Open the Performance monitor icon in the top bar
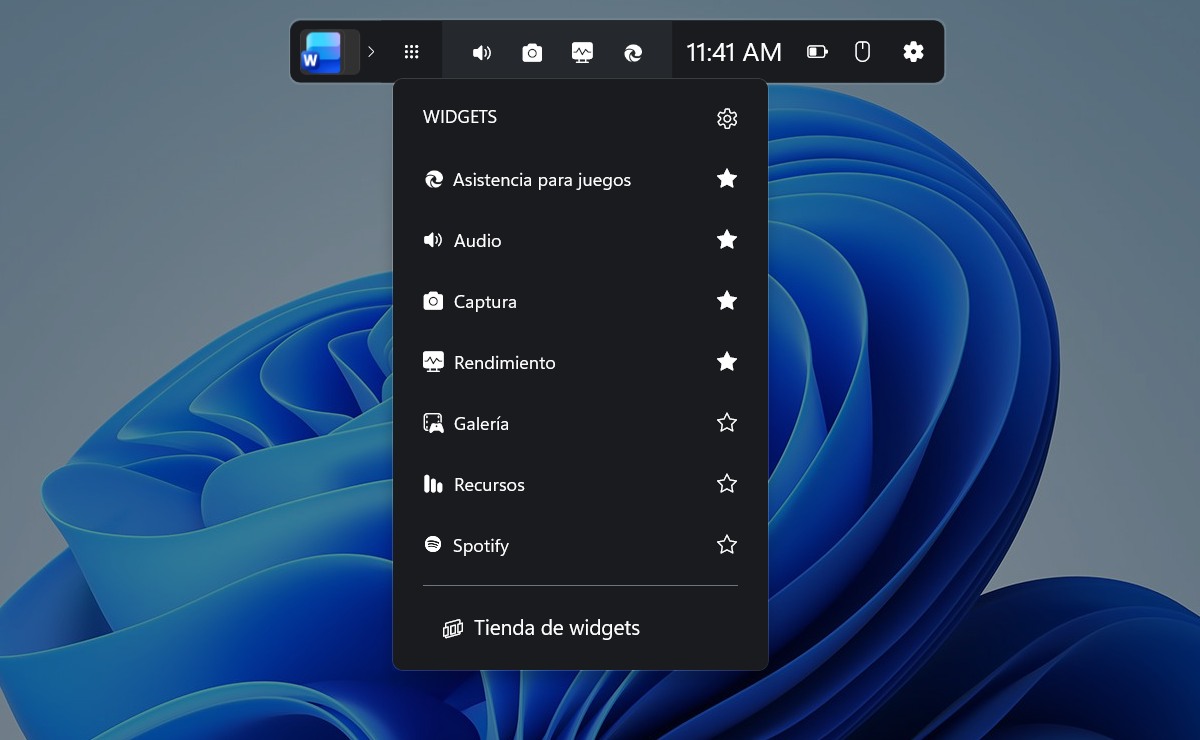Image resolution: width=1200 pixels, height=740 pixels. pos(582,52)
